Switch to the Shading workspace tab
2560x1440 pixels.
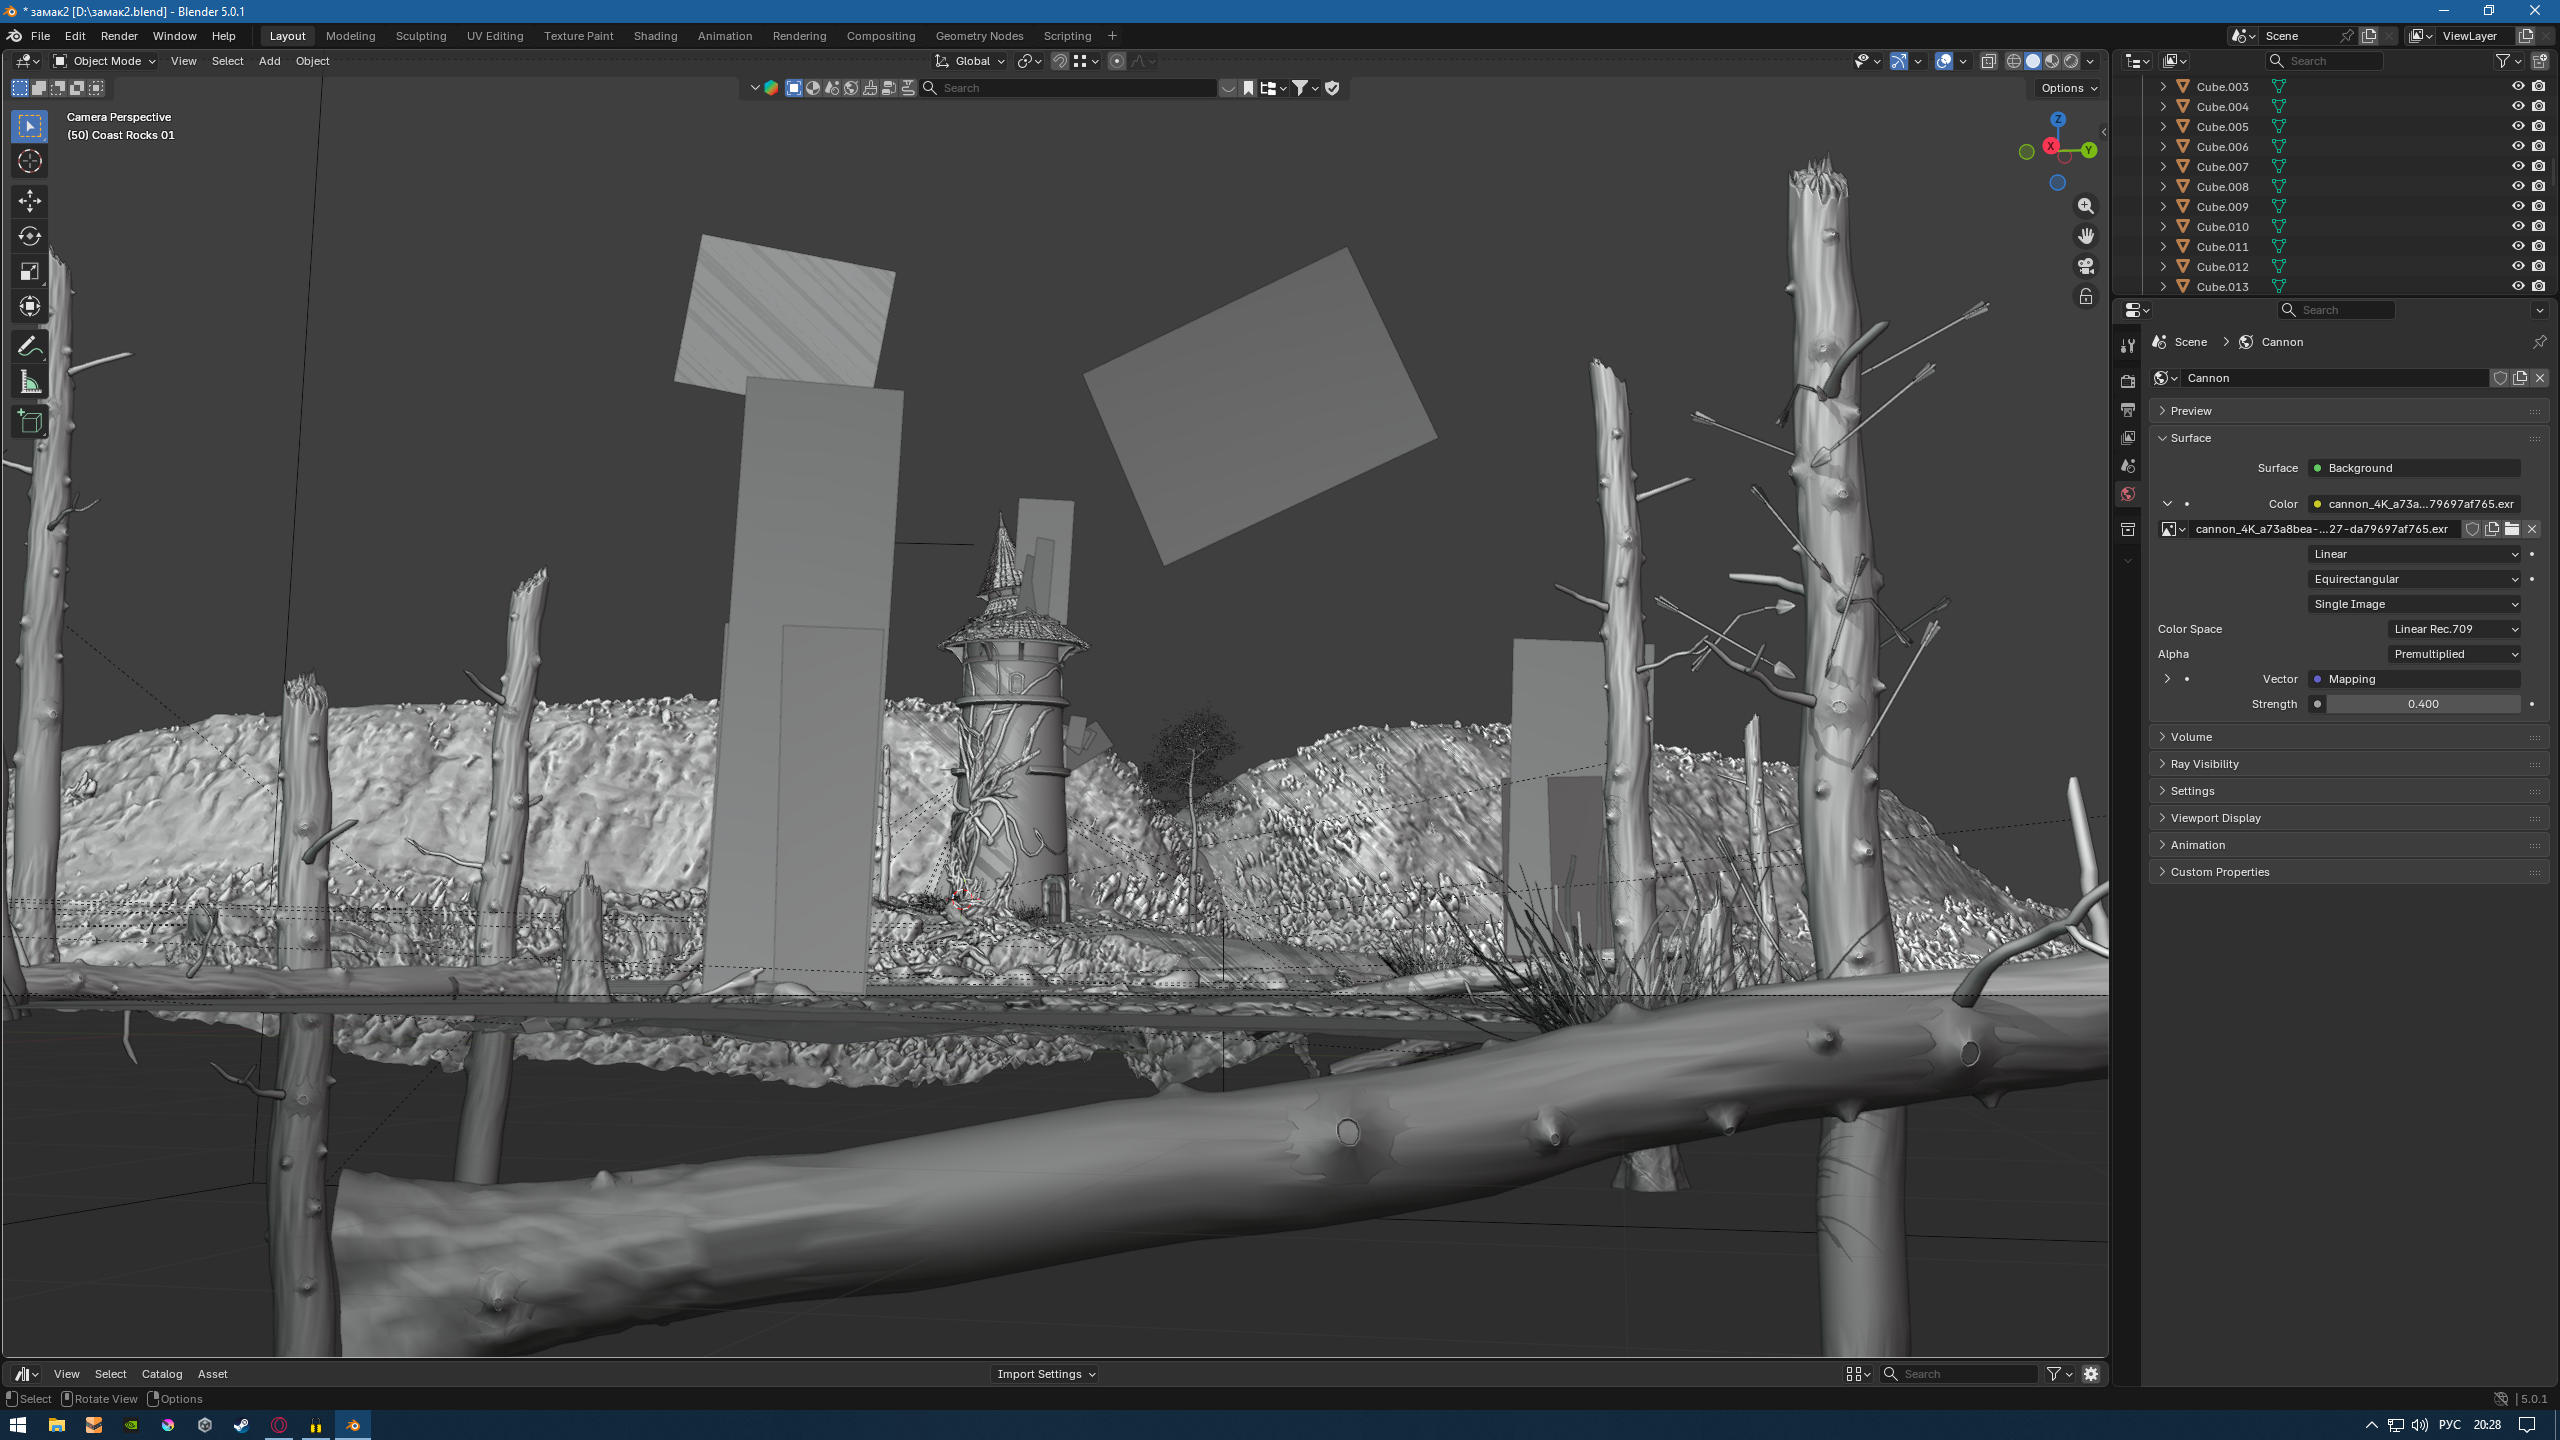(x=655, y=36)
